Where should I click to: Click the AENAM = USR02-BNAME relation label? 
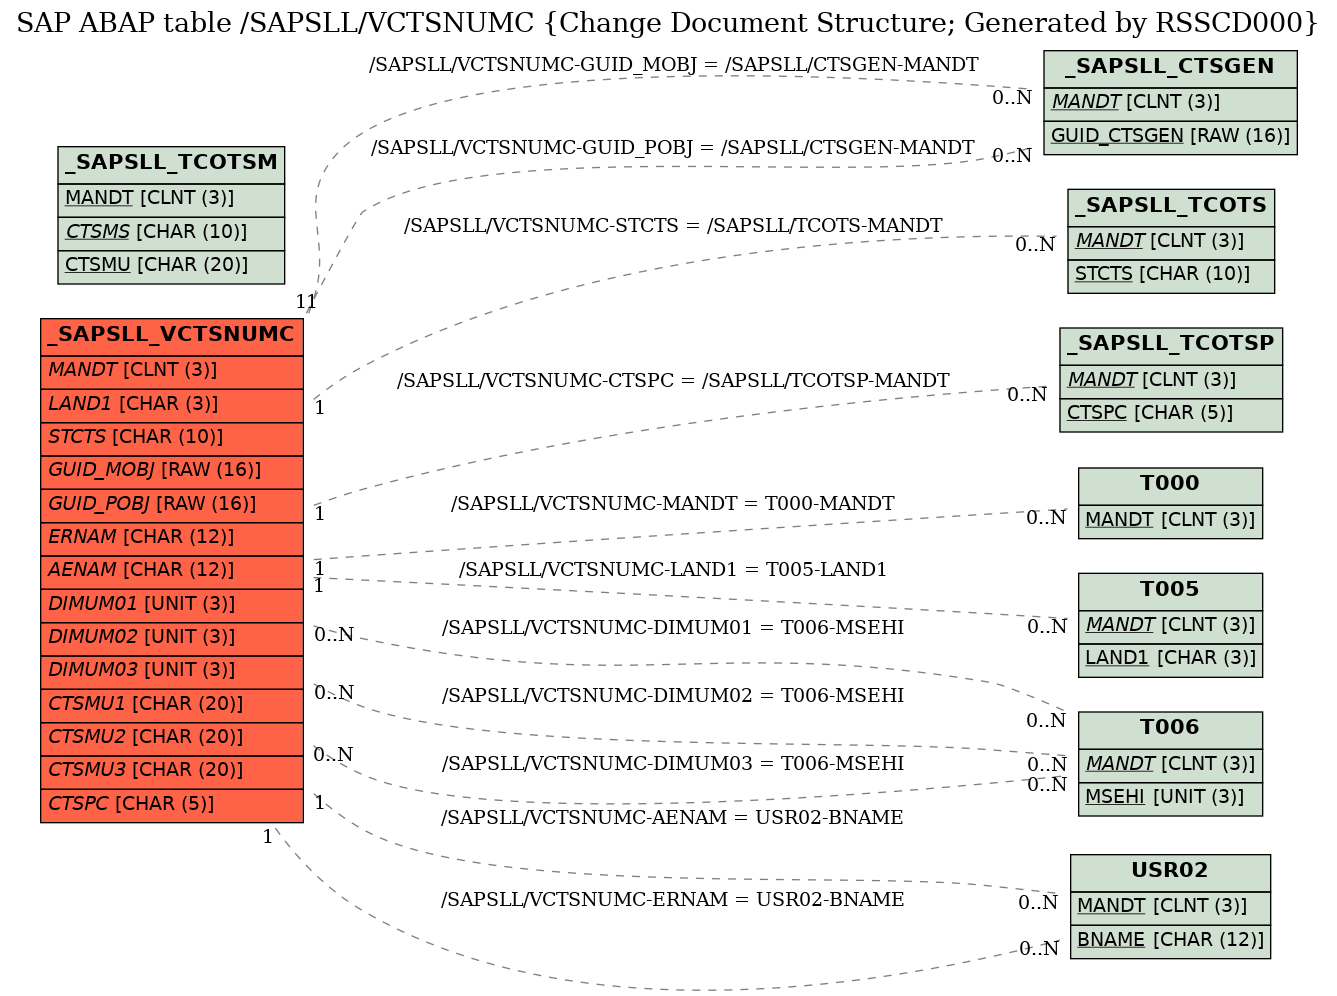[672, 818]
